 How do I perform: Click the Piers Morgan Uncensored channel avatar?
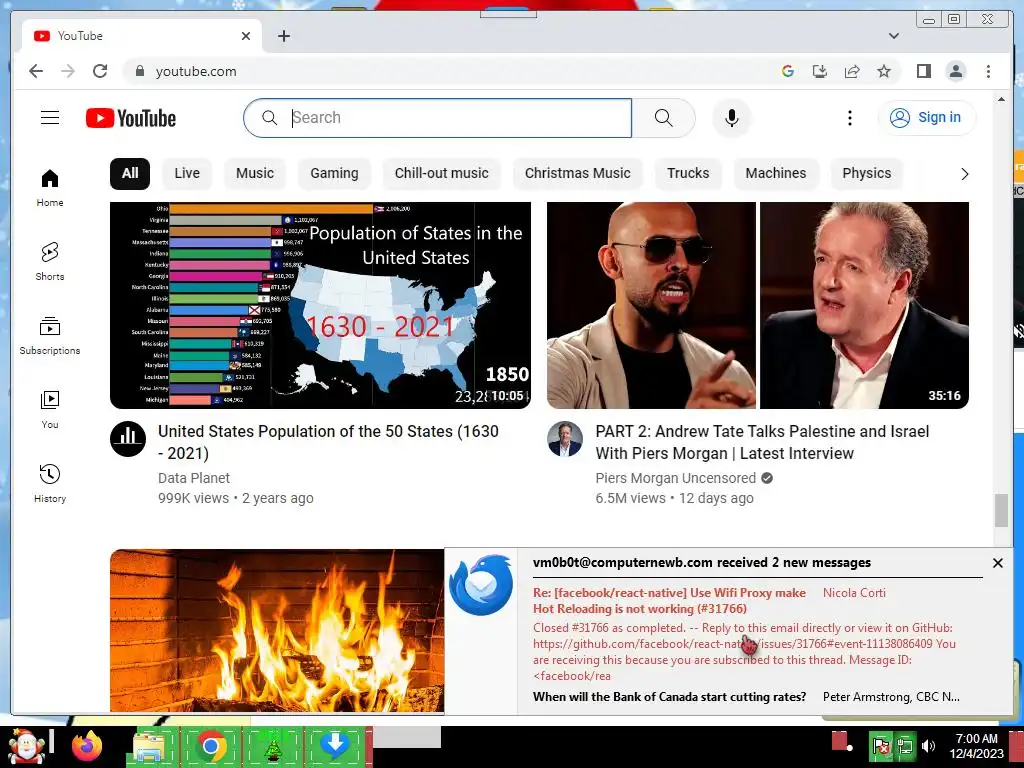coord(565,439)
